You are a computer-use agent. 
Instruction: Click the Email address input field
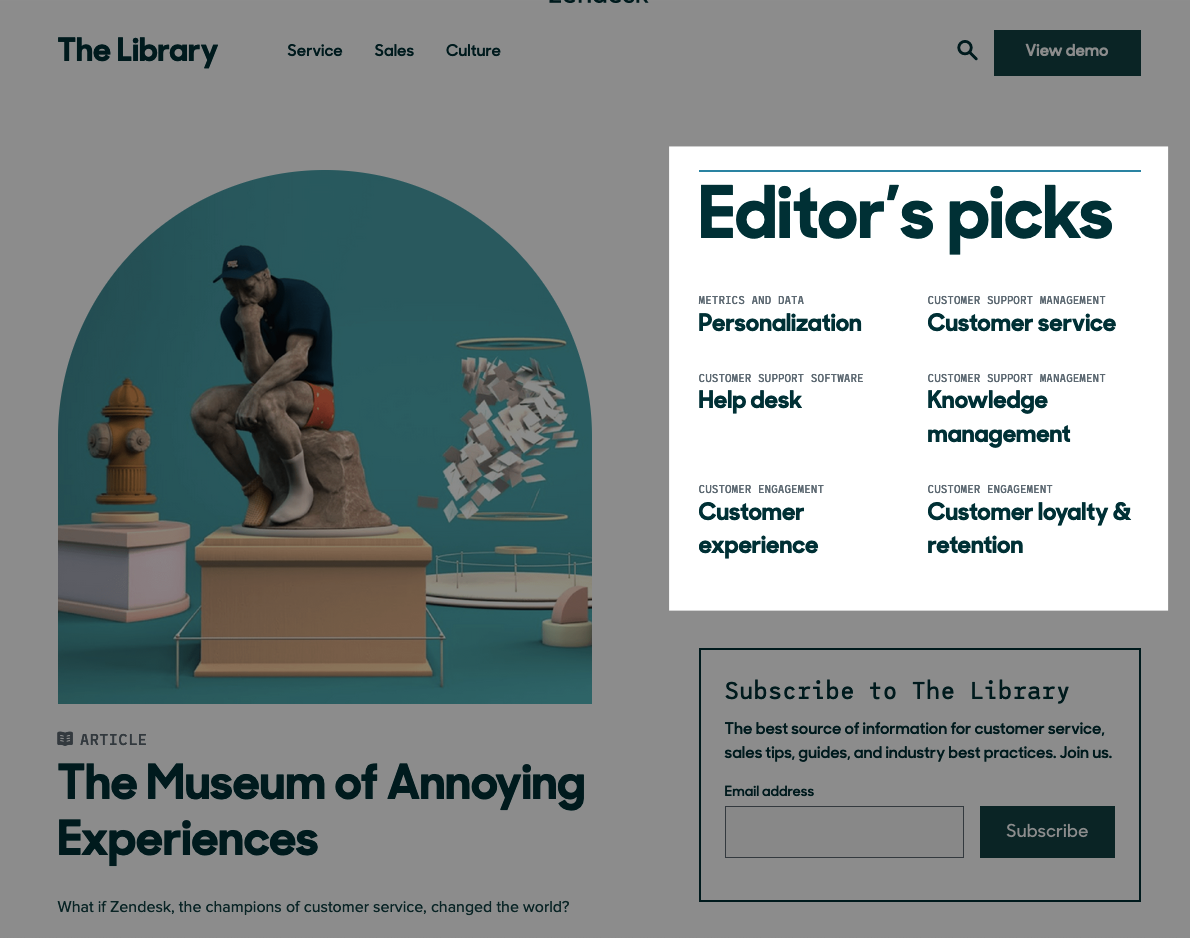coord(844,832)
